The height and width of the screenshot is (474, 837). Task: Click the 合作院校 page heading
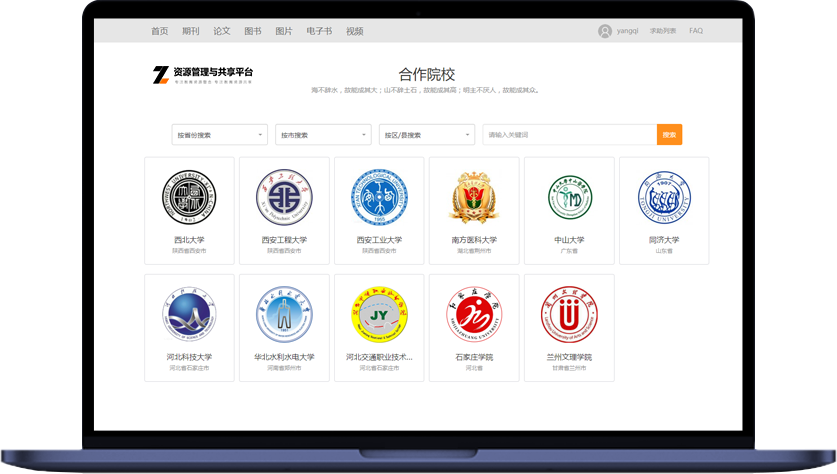427,75
